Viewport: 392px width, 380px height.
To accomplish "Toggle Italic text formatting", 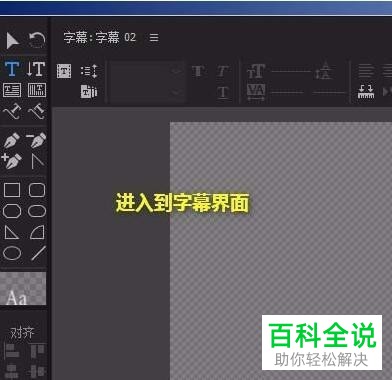I will click(x=223, y=71).
